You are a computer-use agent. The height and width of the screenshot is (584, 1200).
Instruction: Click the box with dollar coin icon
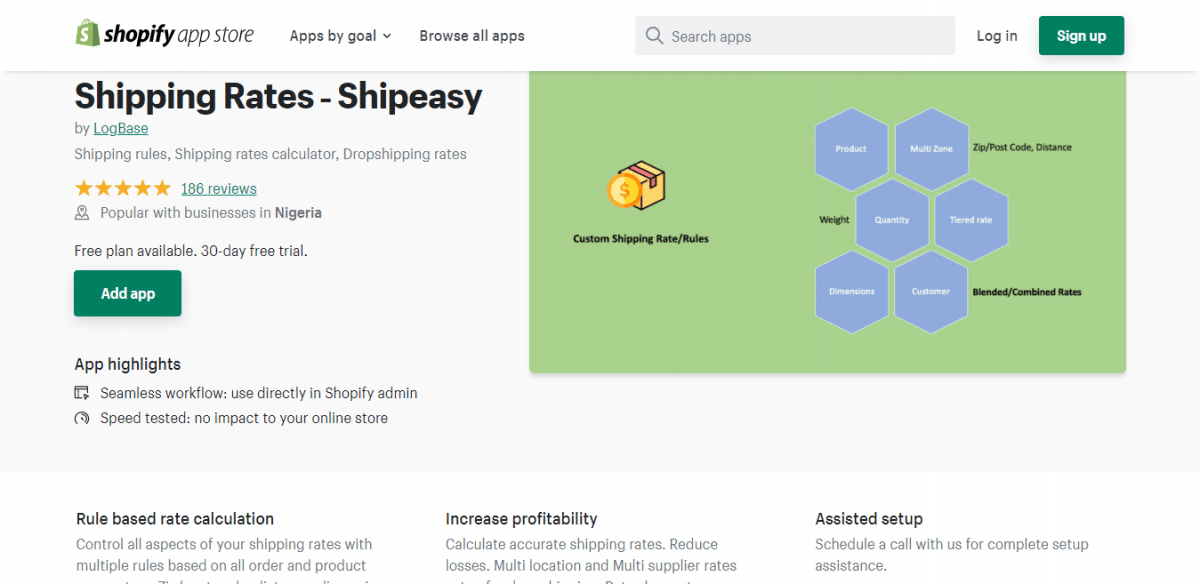(636, 186)
